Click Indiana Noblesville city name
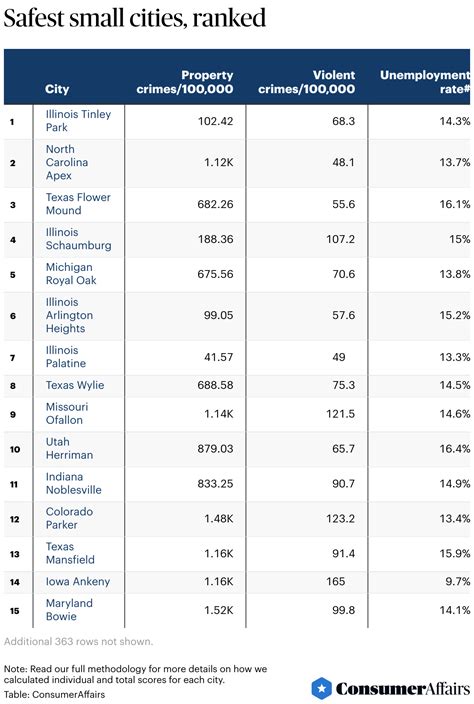The height and width of the screenshot is (704, 474). (x=74, y=484)
